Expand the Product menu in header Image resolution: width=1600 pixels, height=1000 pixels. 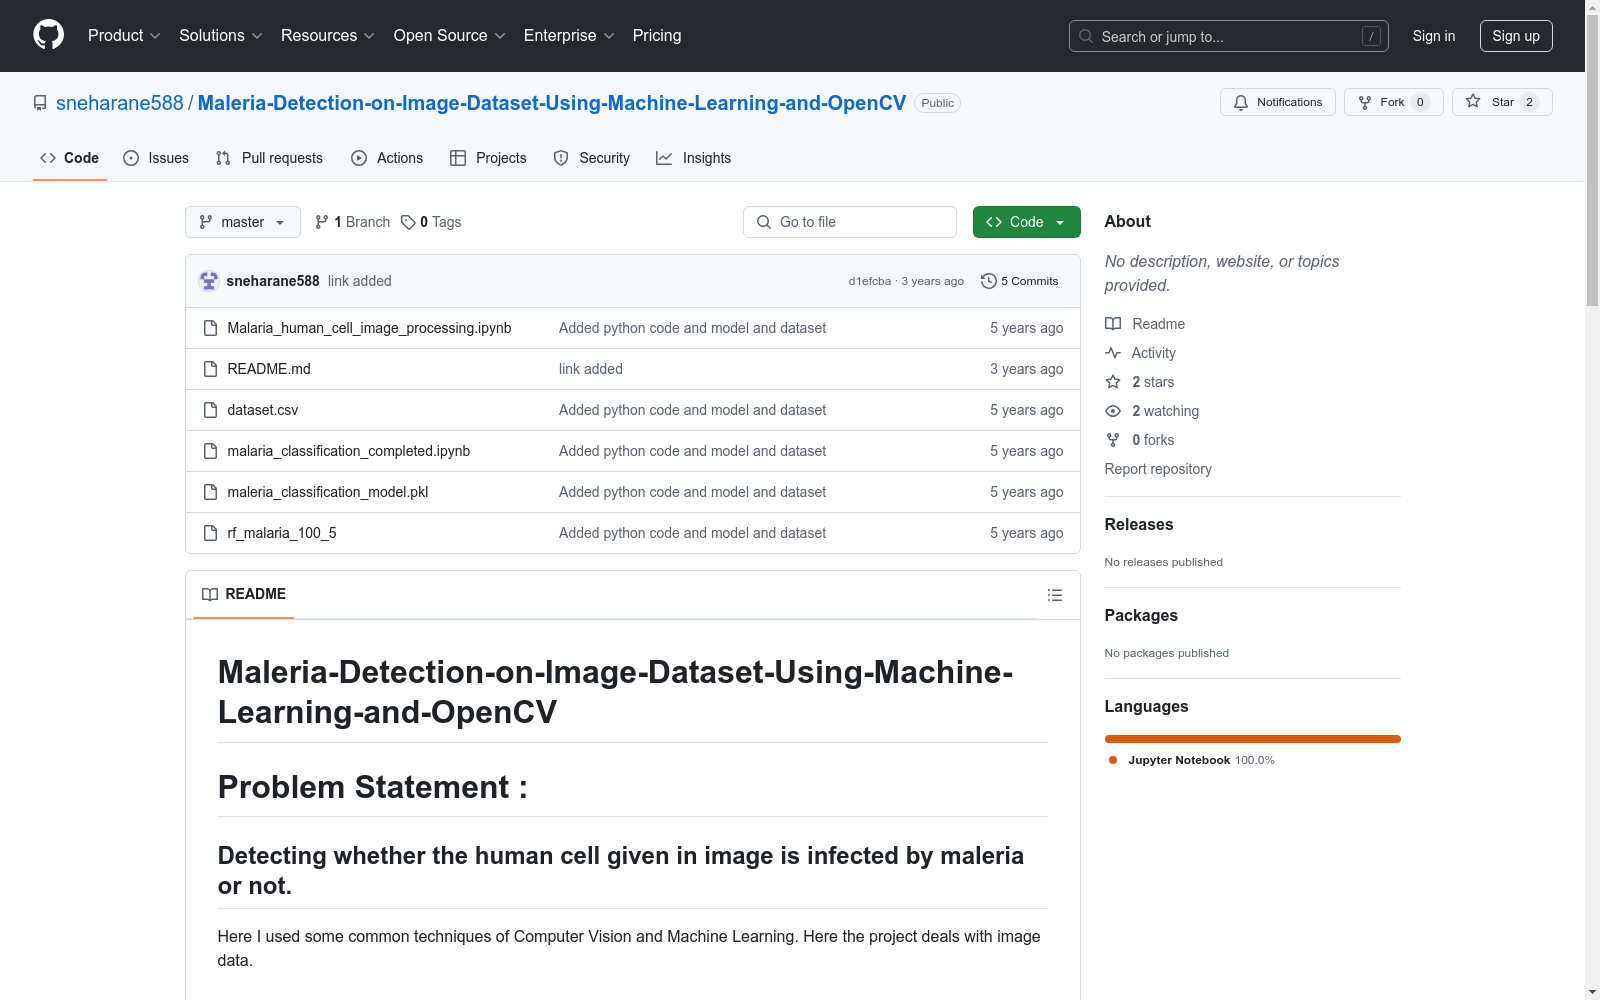click(124, 36)
